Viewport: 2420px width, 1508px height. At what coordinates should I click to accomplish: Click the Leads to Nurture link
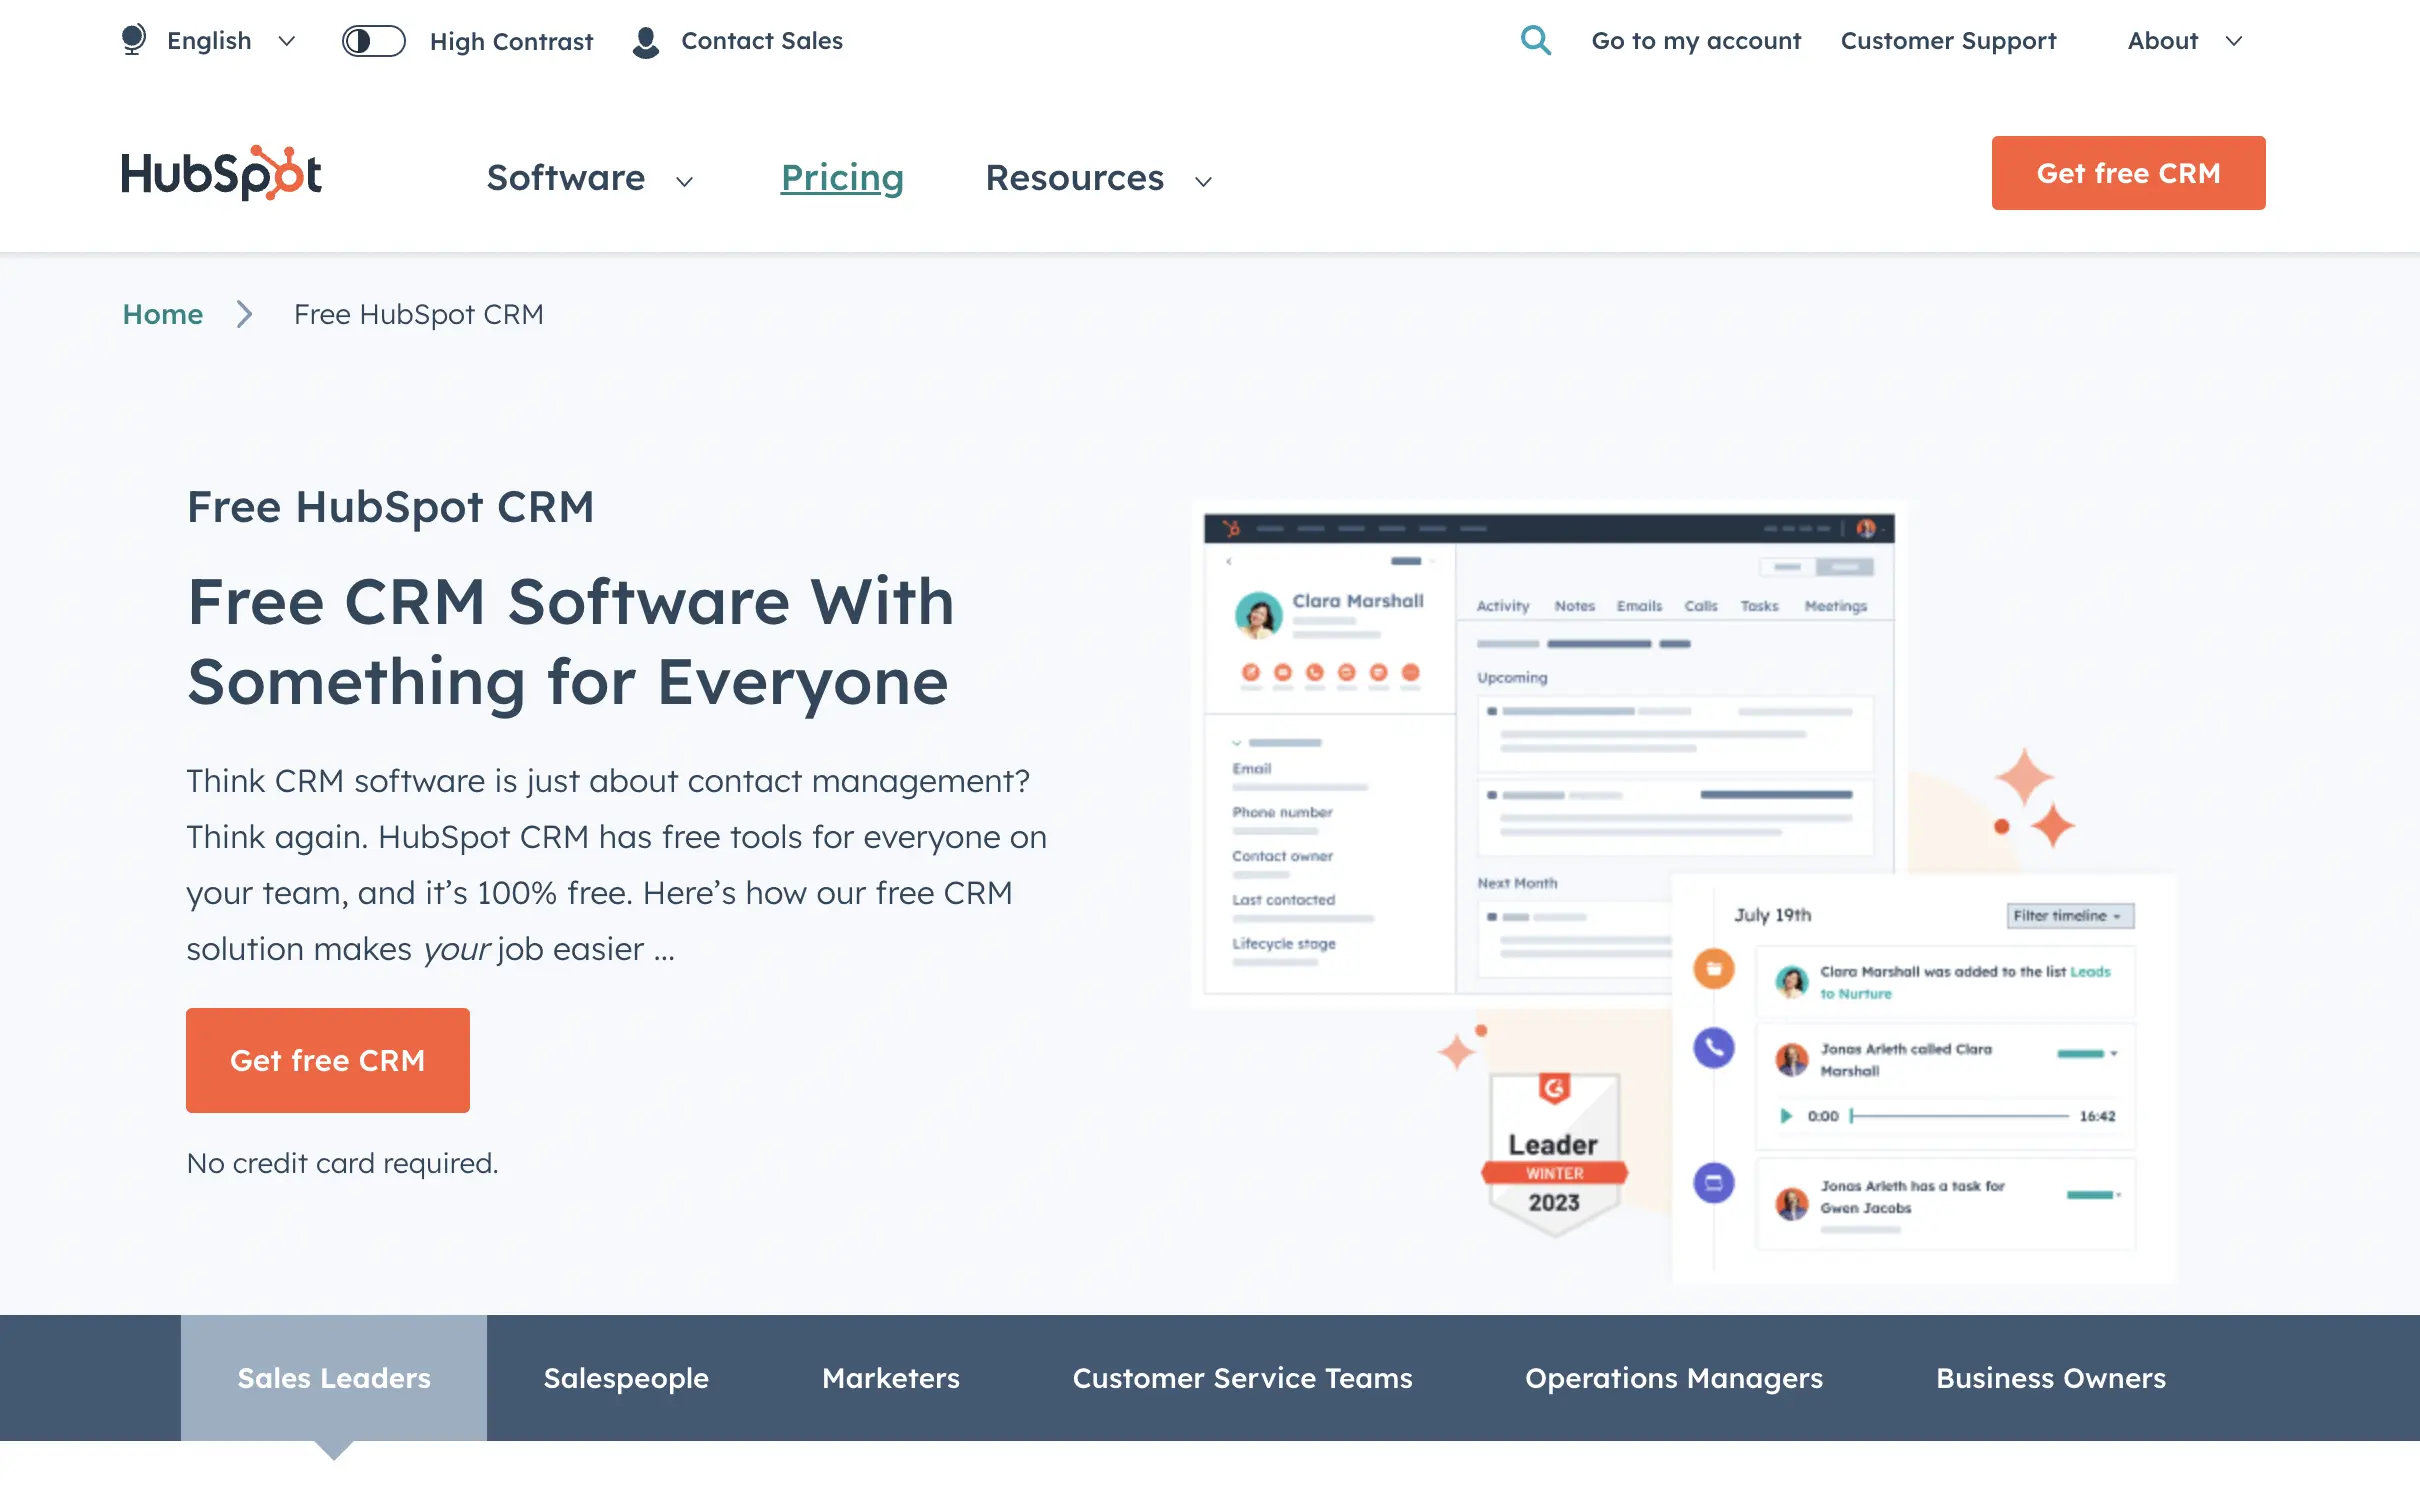1965,982
